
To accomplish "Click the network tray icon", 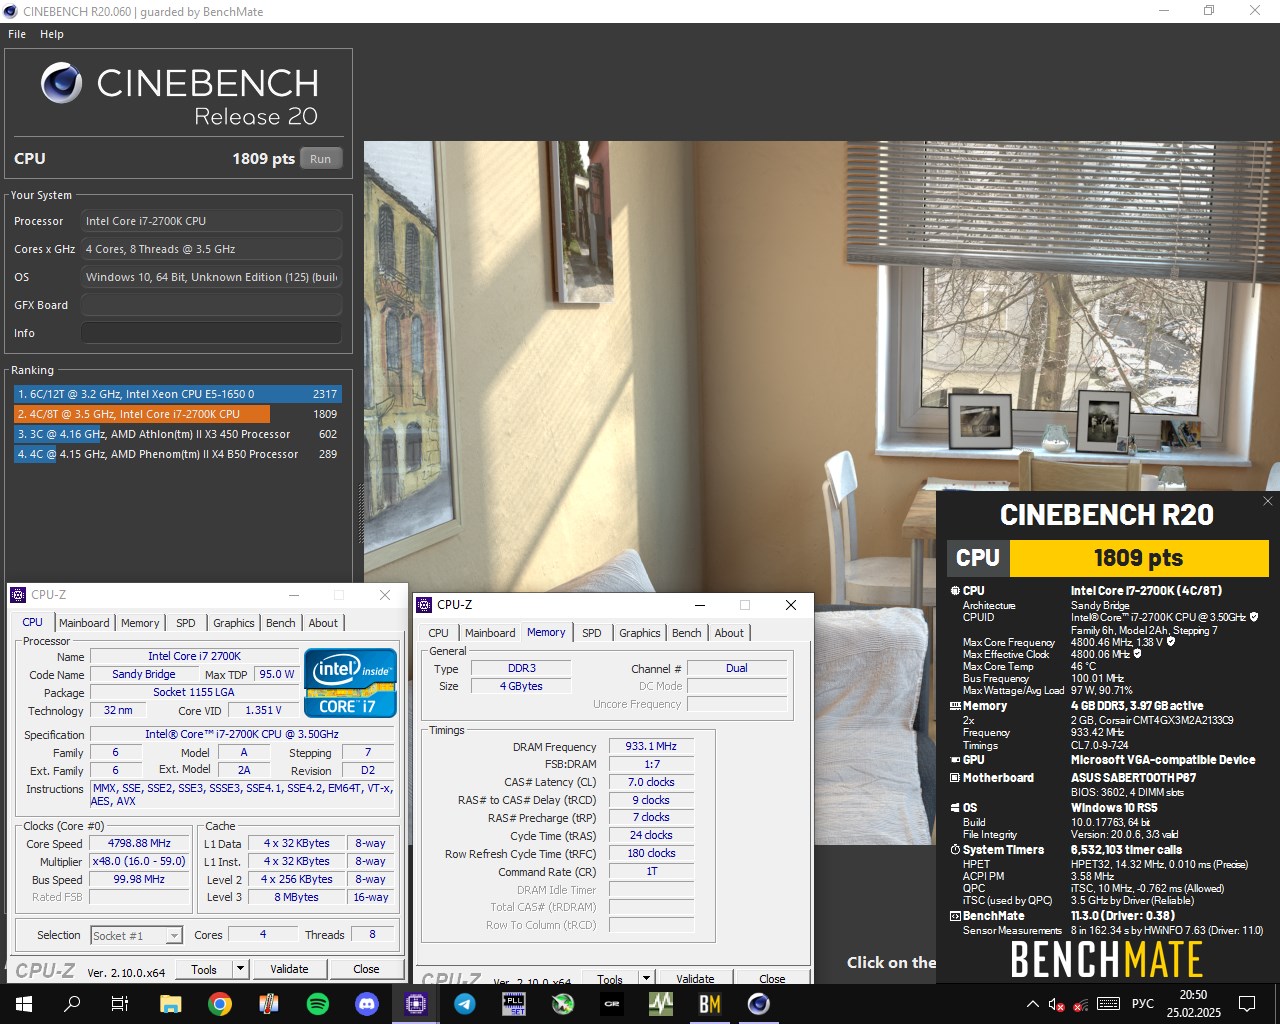I will point(1081,1004).
